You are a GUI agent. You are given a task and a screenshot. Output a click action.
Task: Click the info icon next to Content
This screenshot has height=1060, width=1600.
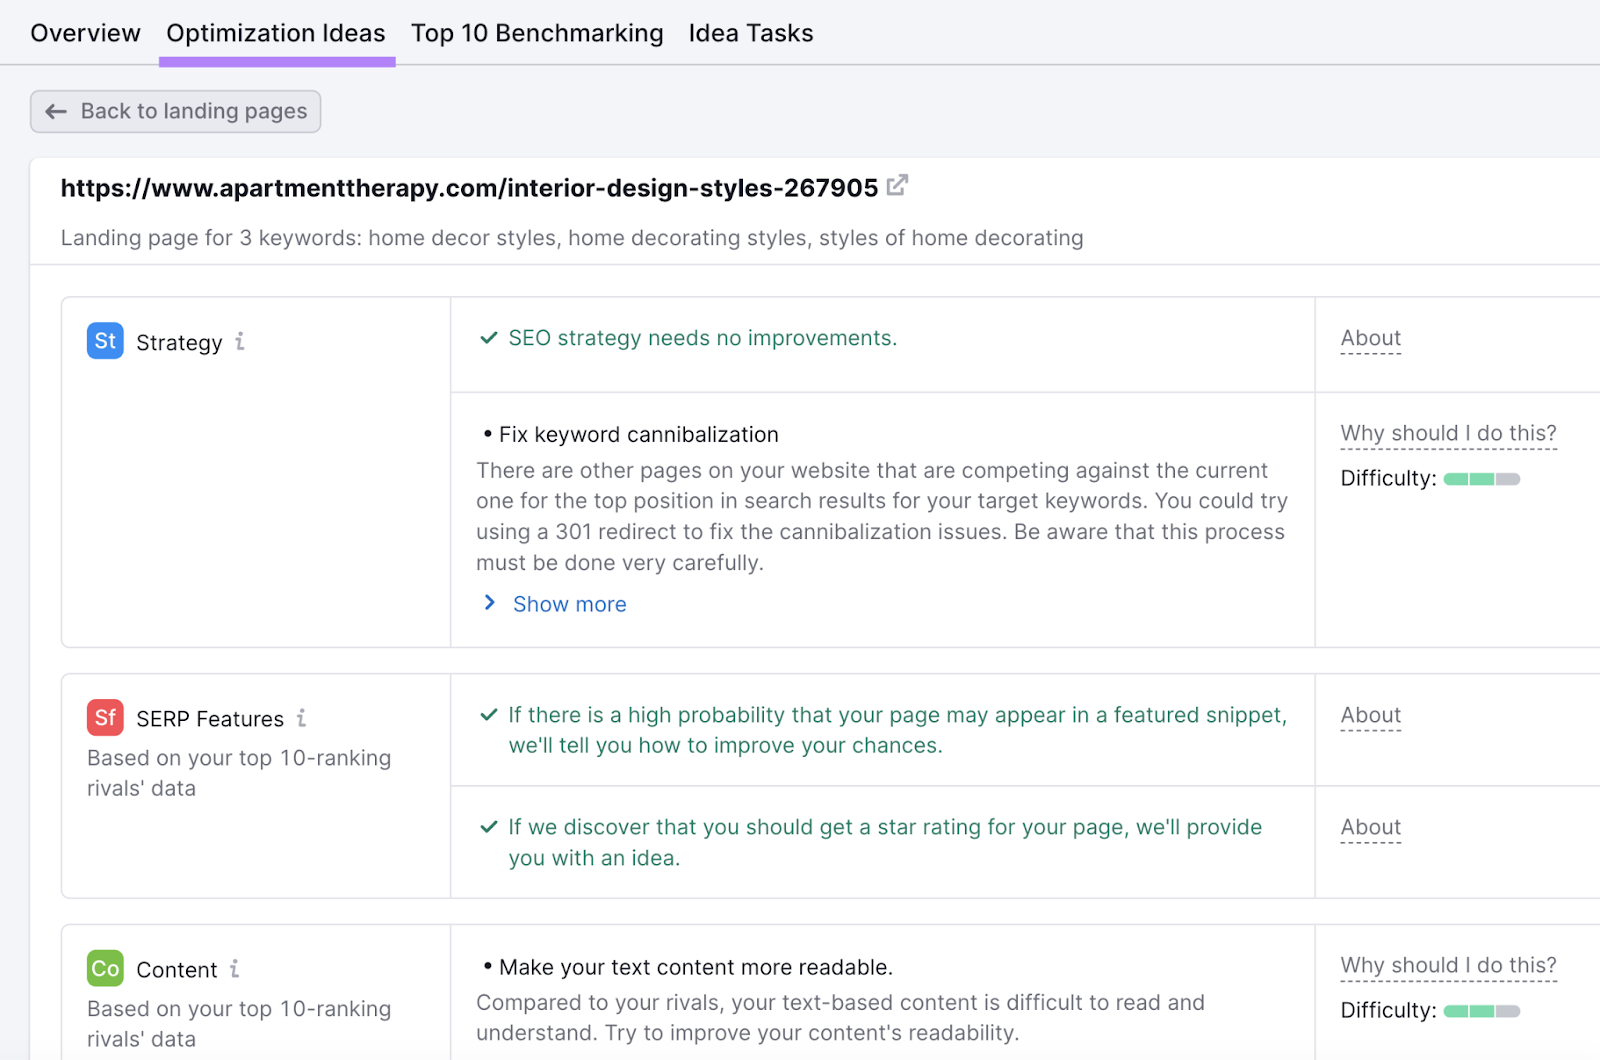[x=234, y=968]
